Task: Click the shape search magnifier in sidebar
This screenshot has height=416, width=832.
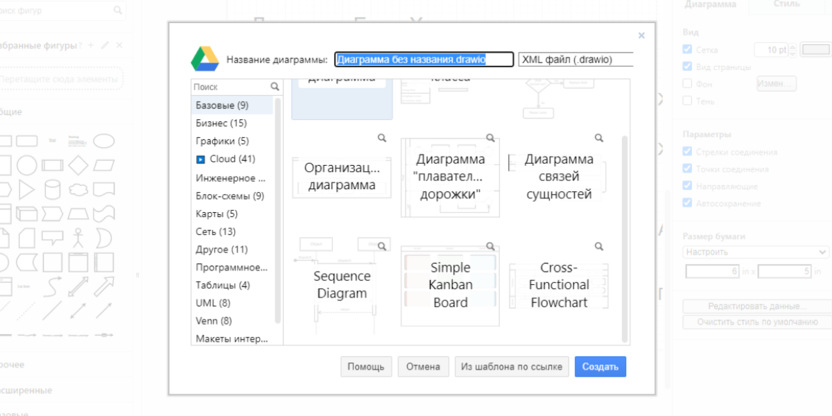Action: pyautogui.click(x=117, y=10)
